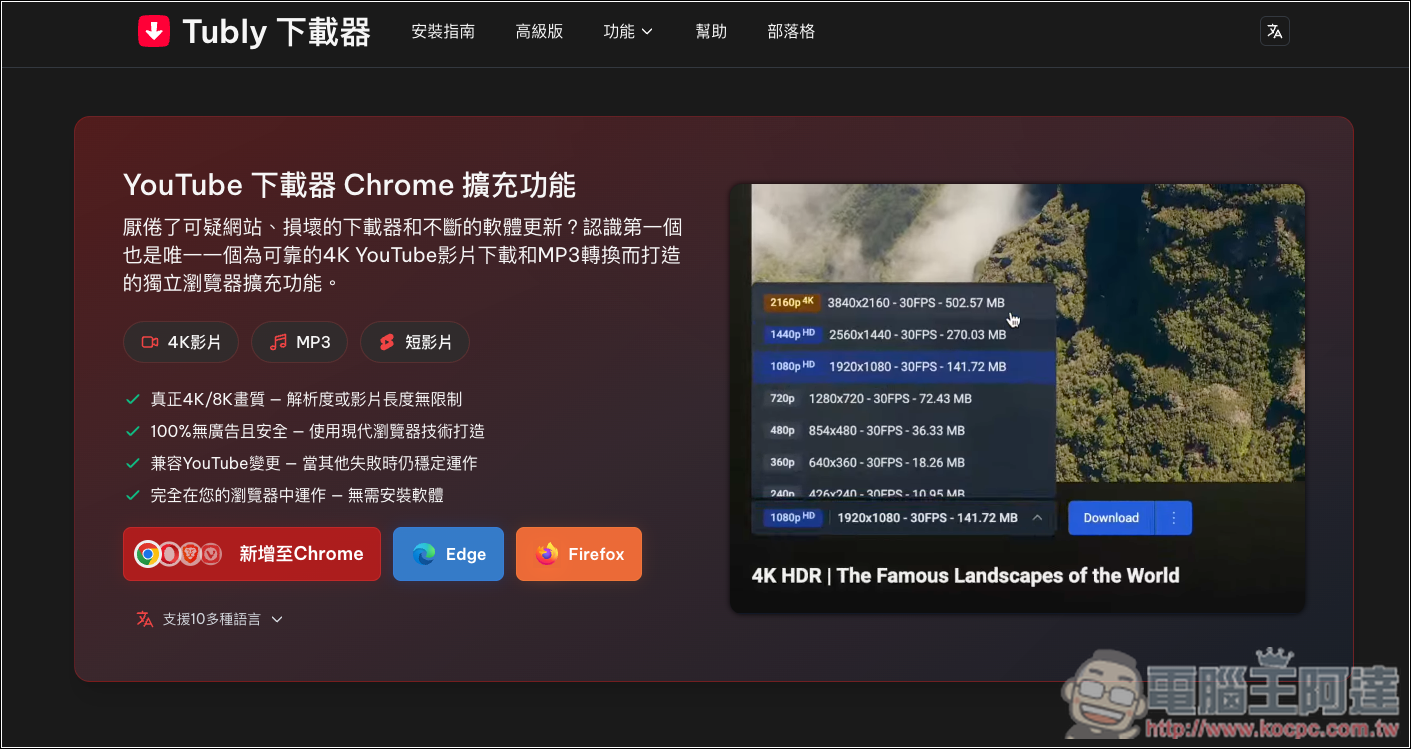Choose the 720p 1280x720 quality option
The height and width of the screenshot is (749, 1411).
pyautogui.click(x=904, y=398)
